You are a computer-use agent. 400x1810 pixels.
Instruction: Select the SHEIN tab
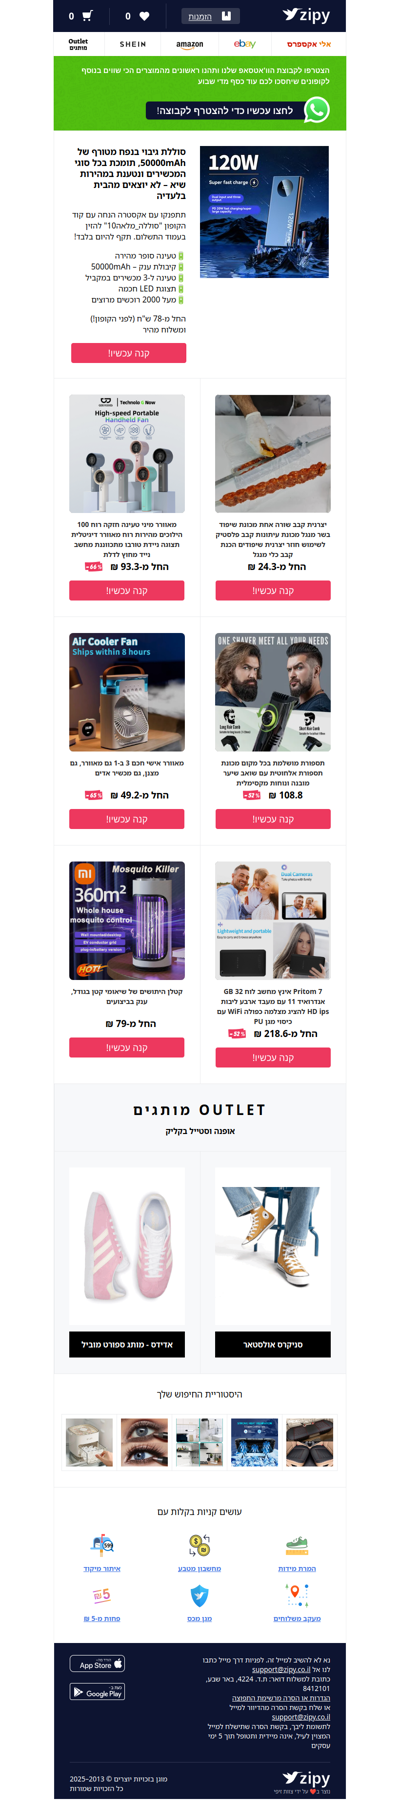(x=133, y=44)
